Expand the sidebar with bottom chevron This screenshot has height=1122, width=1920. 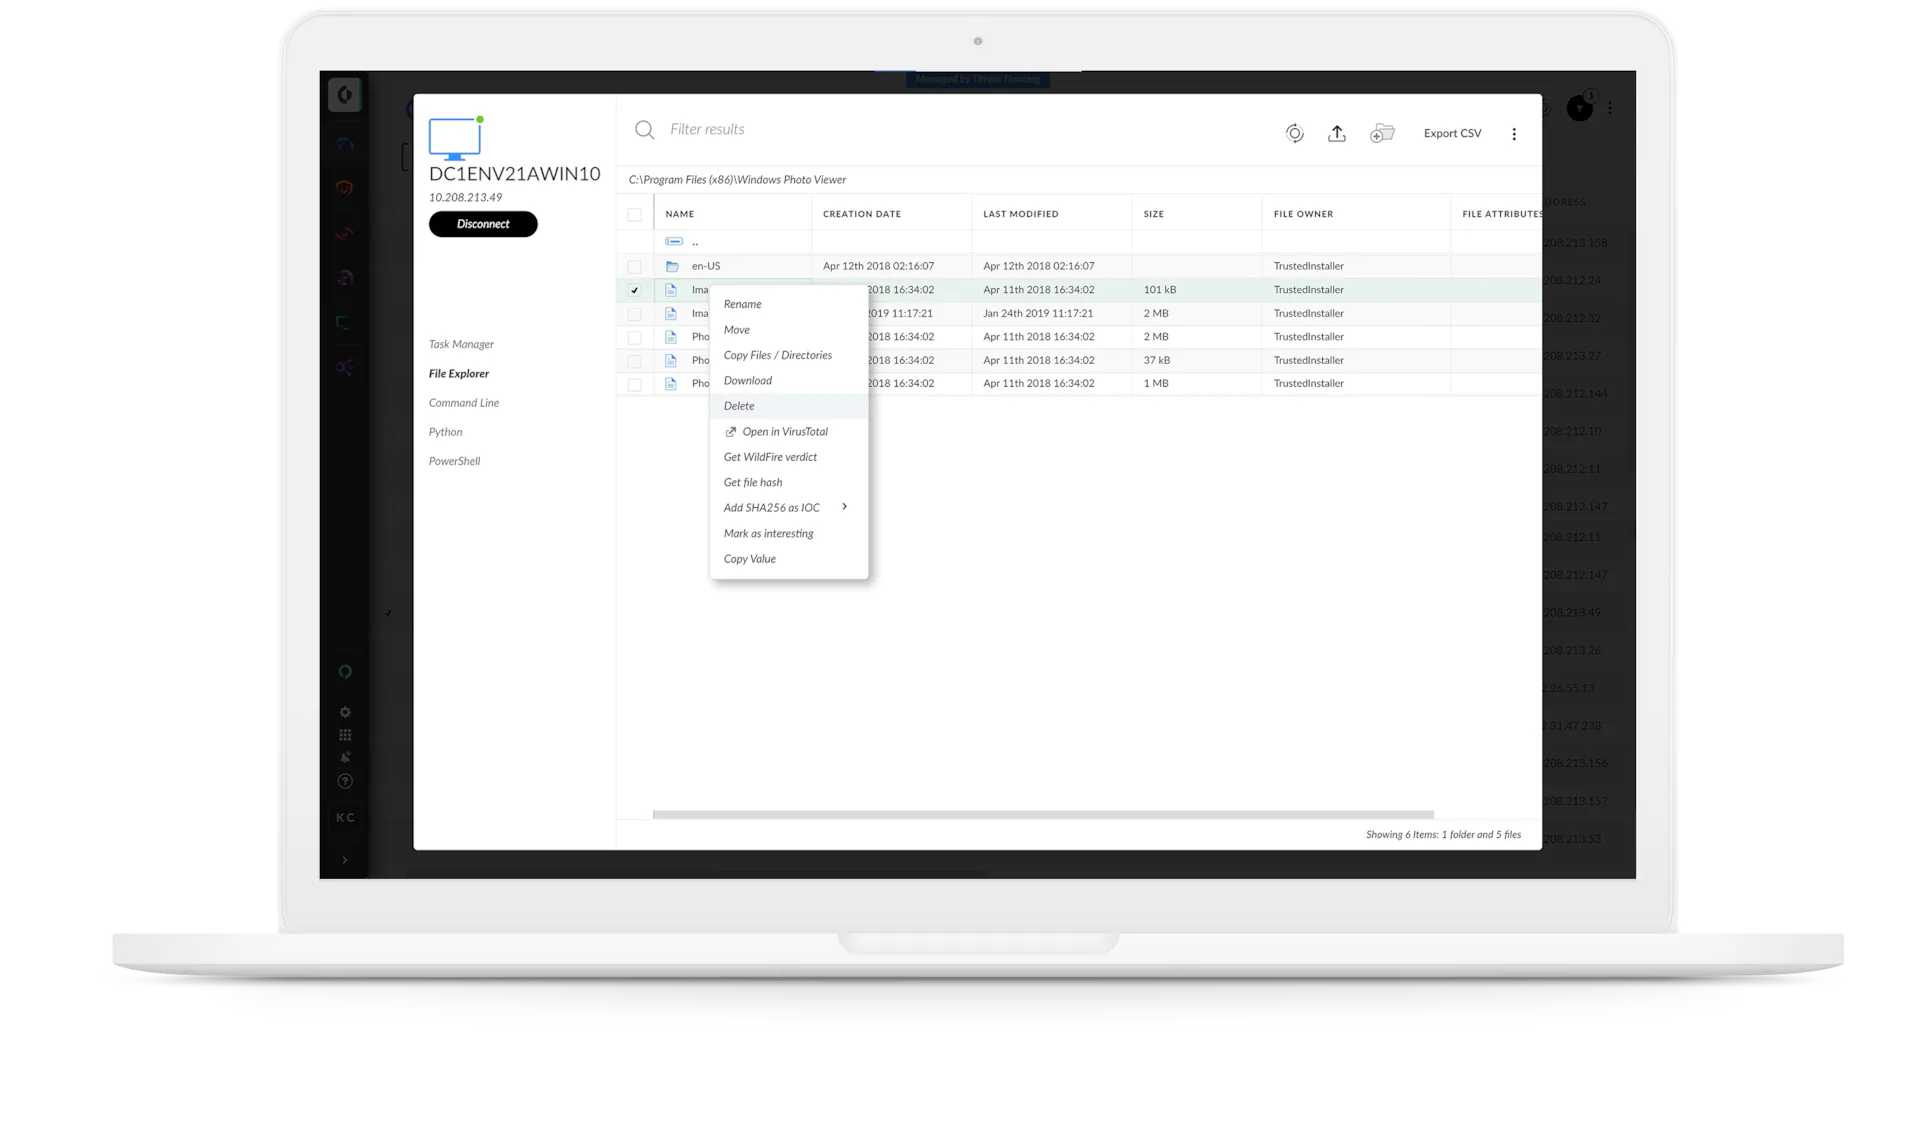345,860
